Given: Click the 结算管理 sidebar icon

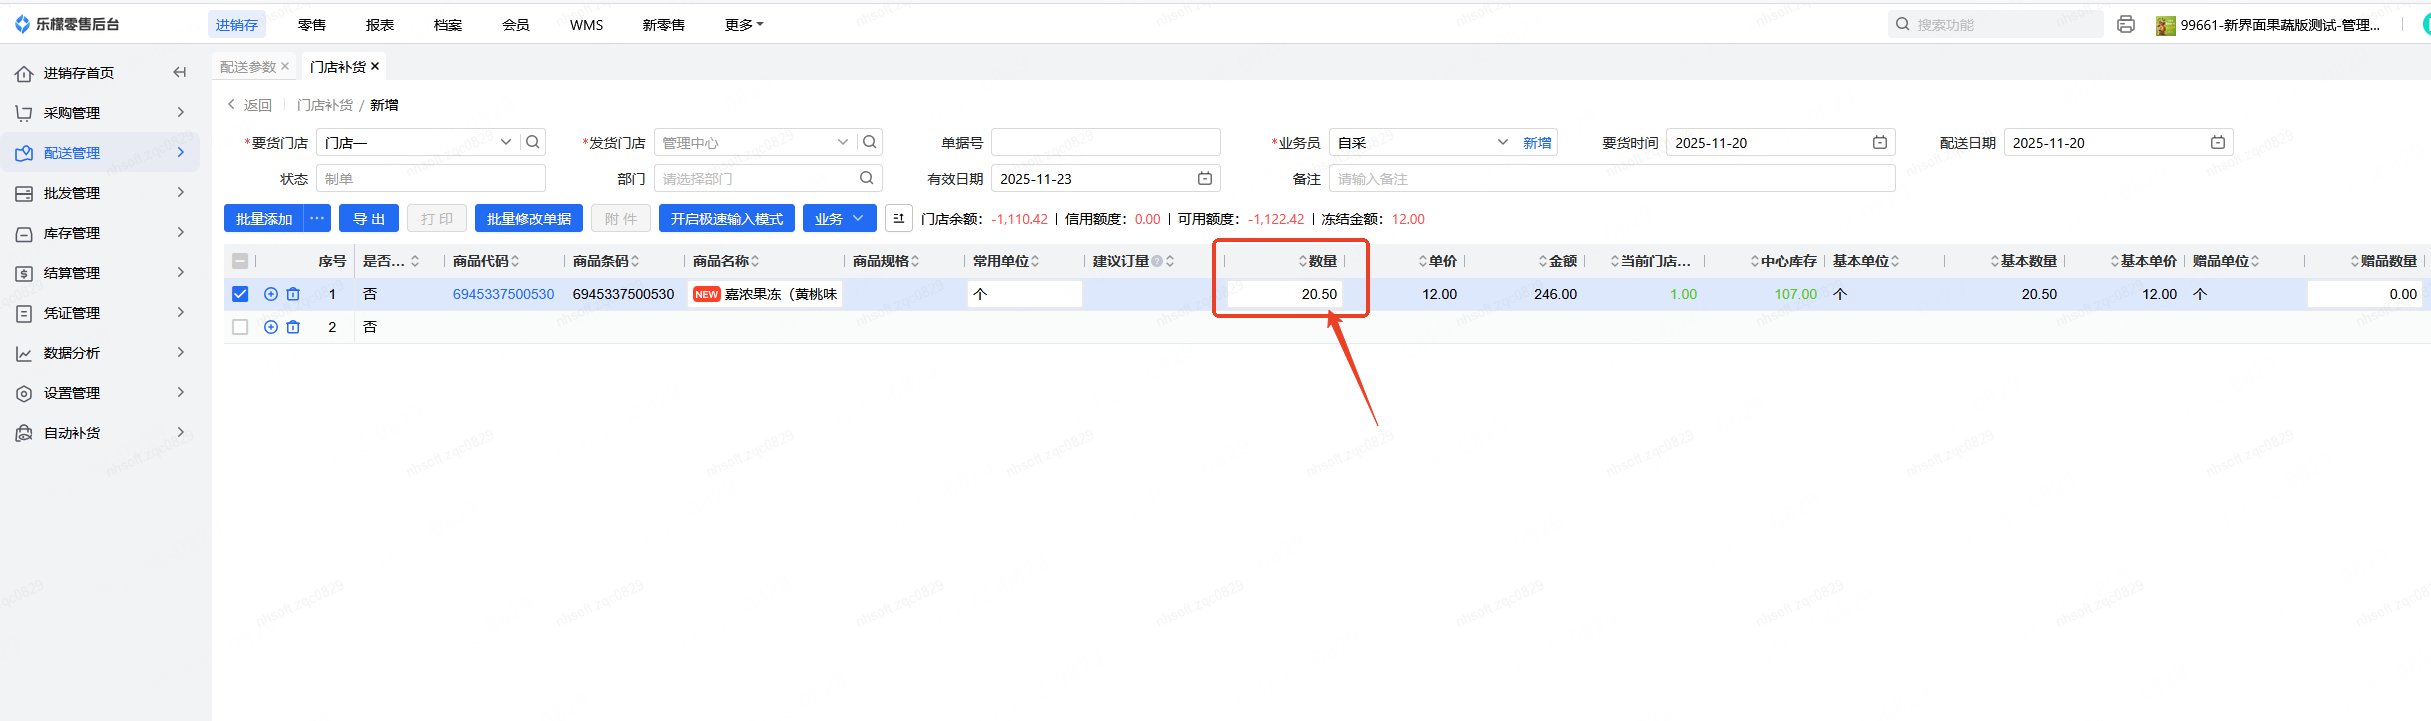Looking at the screenshot, I should (x=24, y=273).
